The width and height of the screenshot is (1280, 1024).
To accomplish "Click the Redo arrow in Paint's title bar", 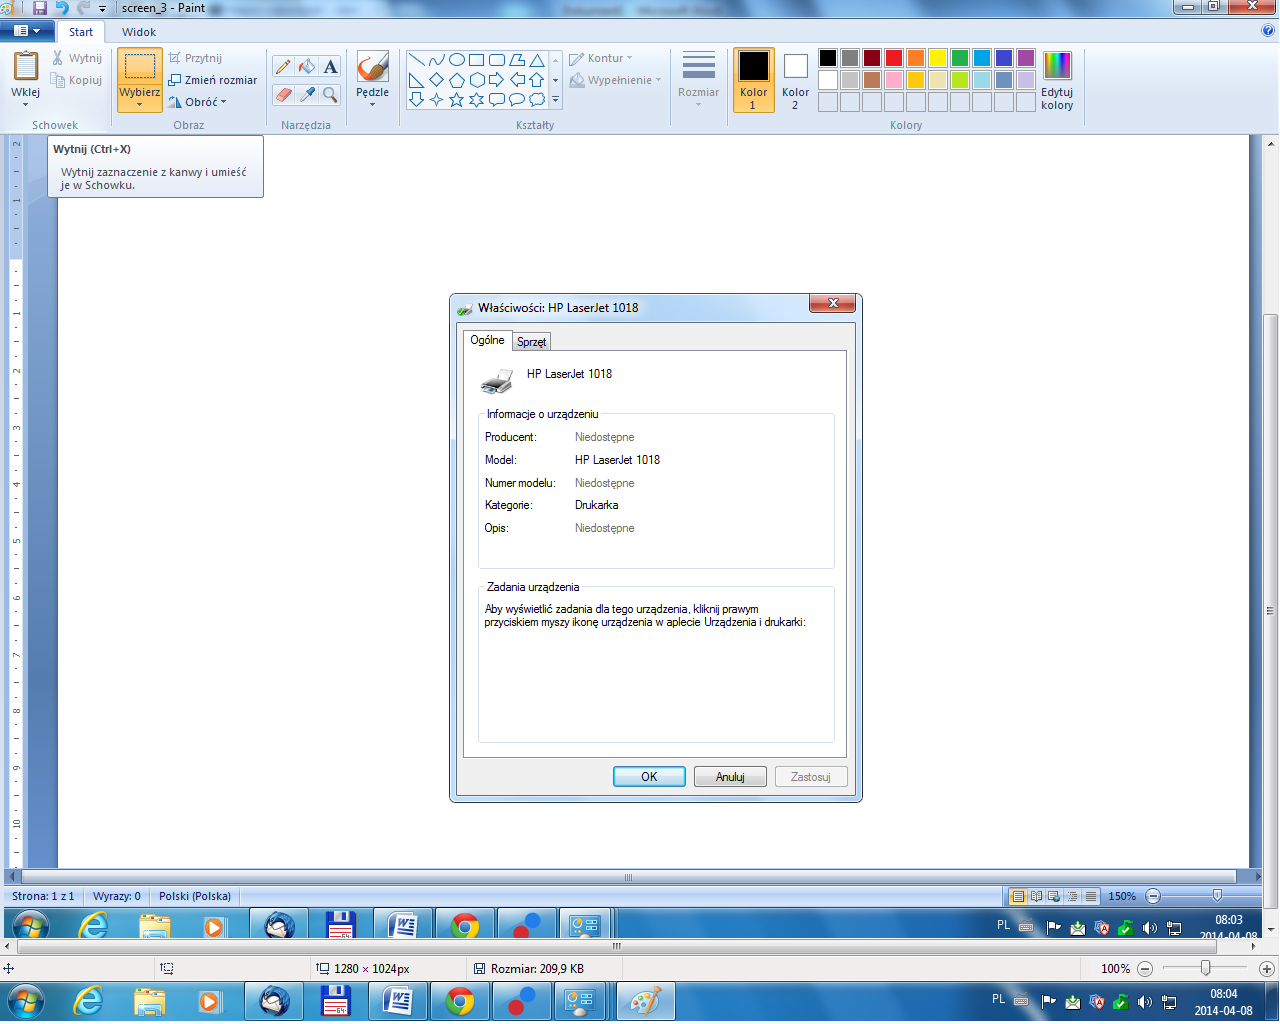I will click(x=84, y=8).
